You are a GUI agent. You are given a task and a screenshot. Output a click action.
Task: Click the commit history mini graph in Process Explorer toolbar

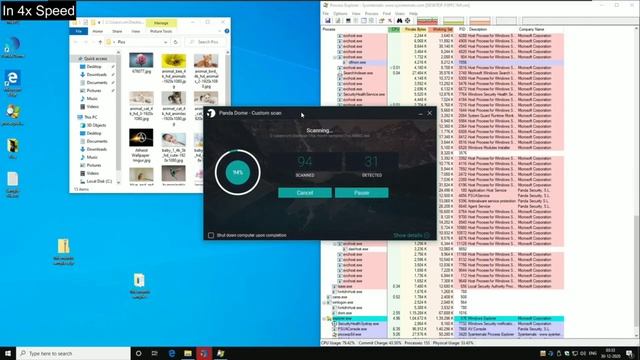tap(453, 20)
